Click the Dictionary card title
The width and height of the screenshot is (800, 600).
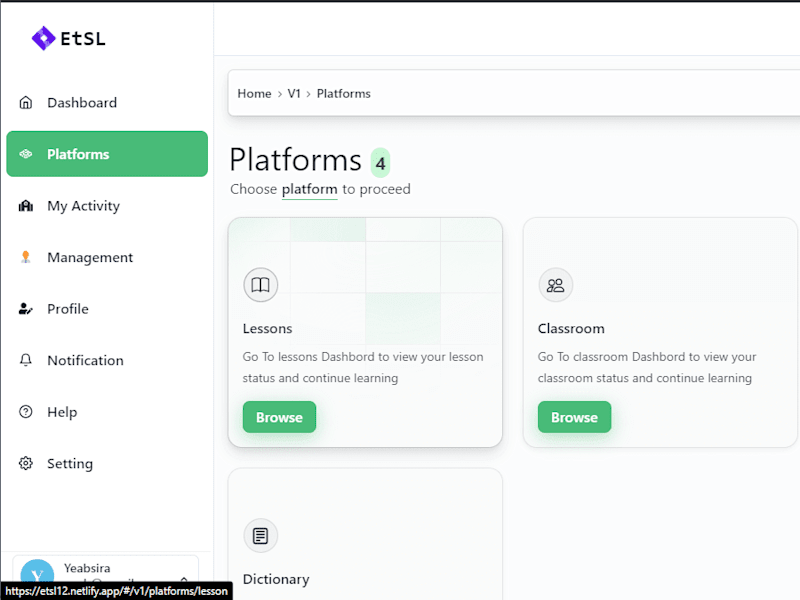coord(276,580)
